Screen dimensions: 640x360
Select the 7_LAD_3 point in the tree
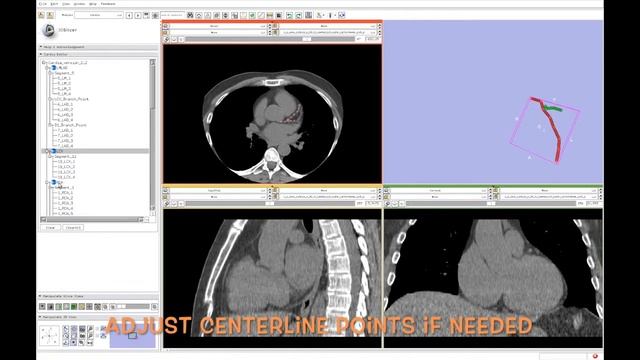[65, 140]
